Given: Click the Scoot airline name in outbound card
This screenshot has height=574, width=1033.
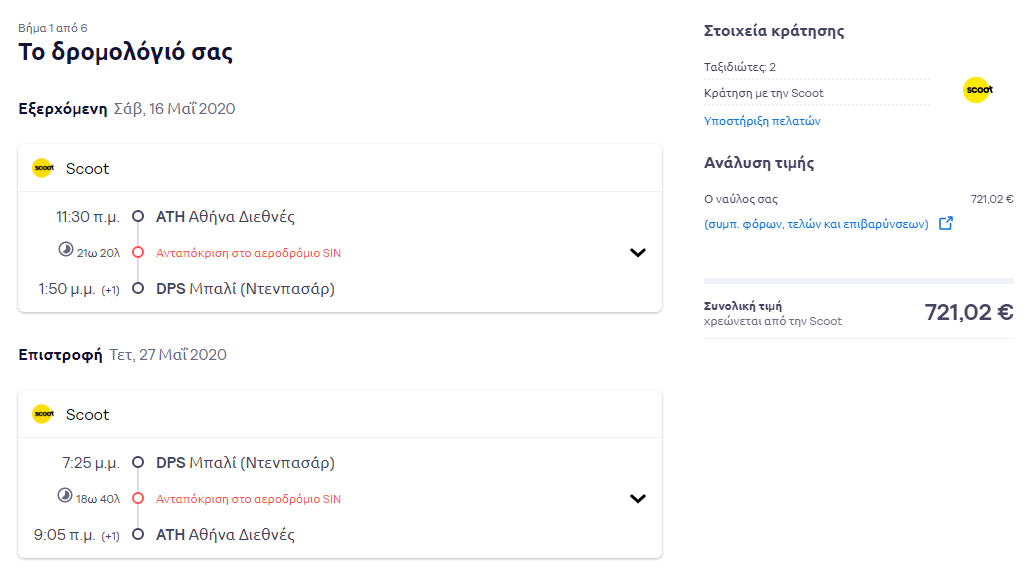Looking at the screenshot, I should [x=87, y=169].
